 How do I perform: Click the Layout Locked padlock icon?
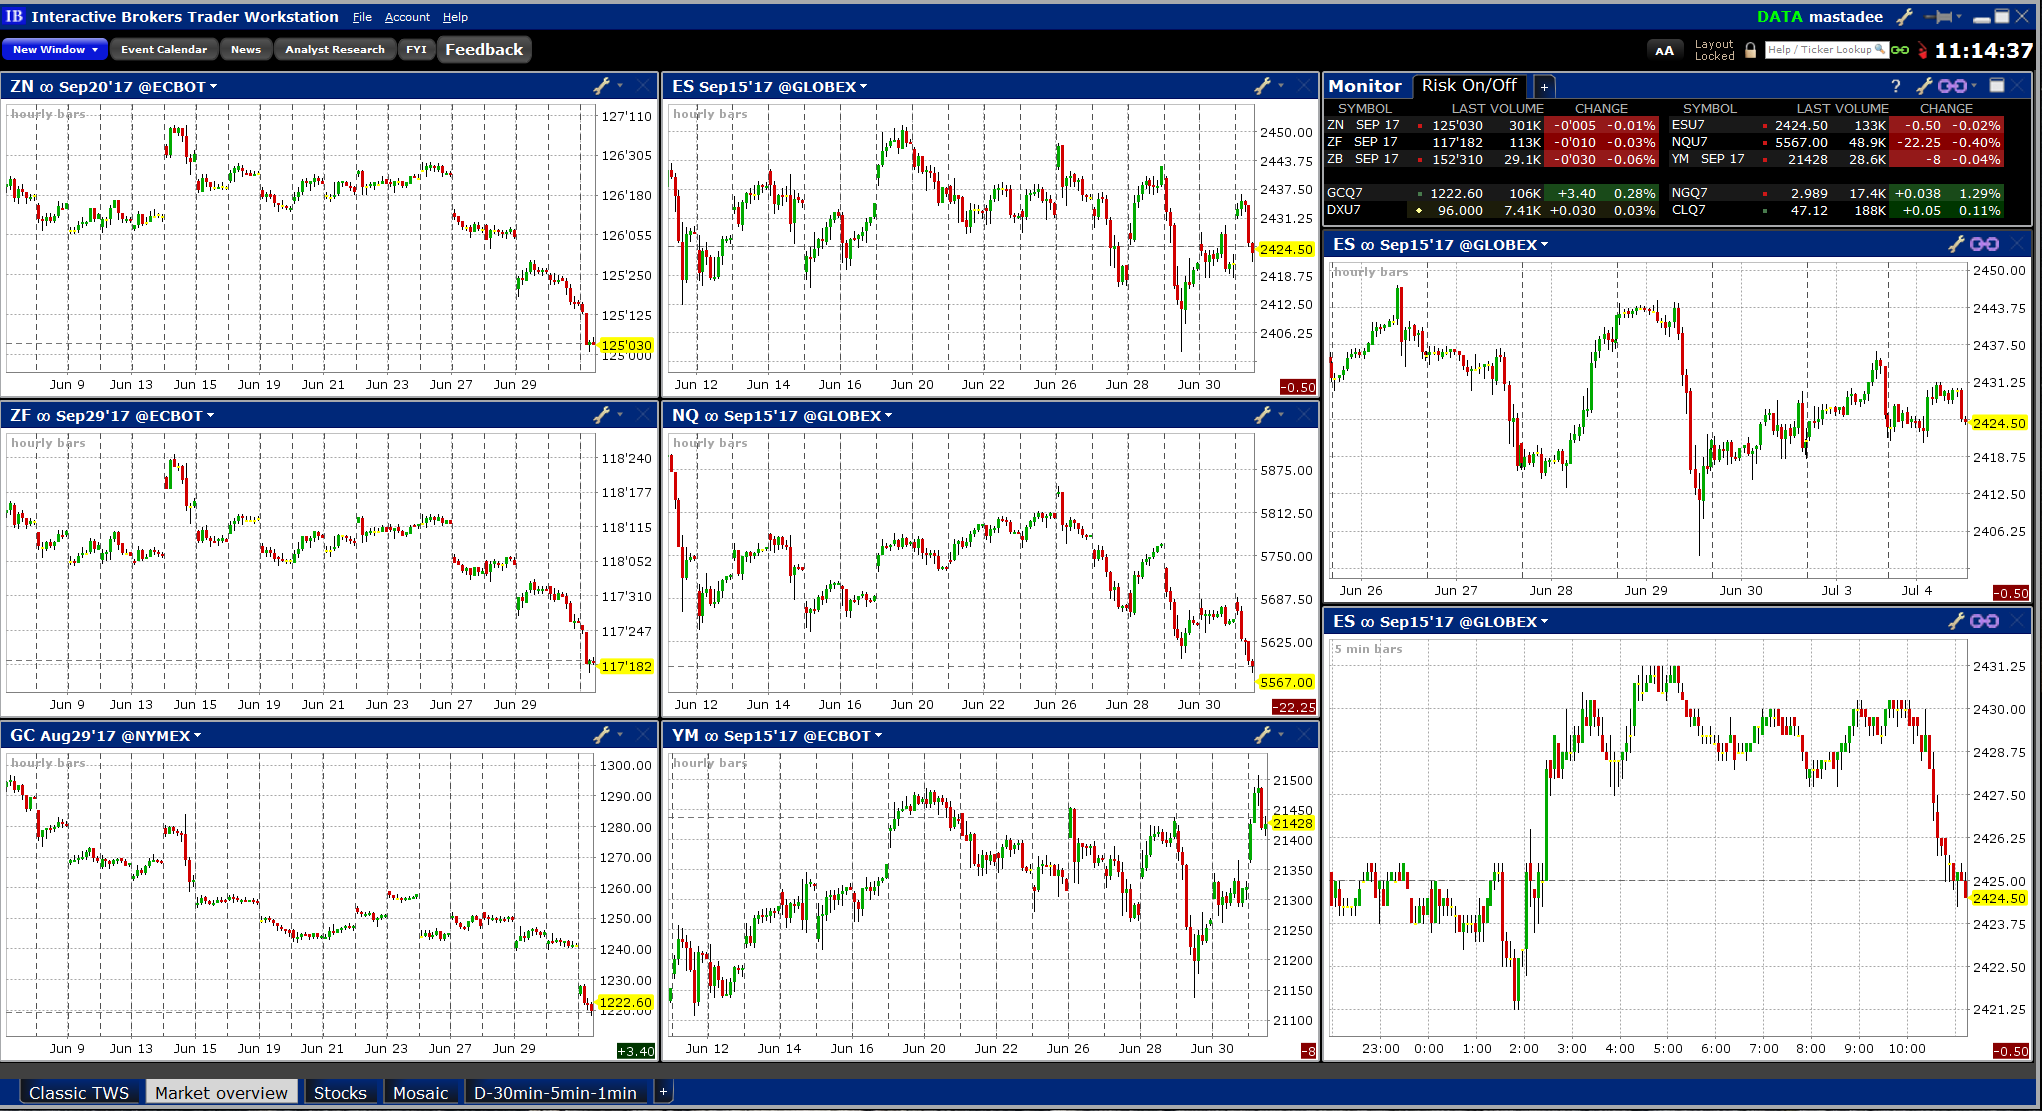[1750, 50]
